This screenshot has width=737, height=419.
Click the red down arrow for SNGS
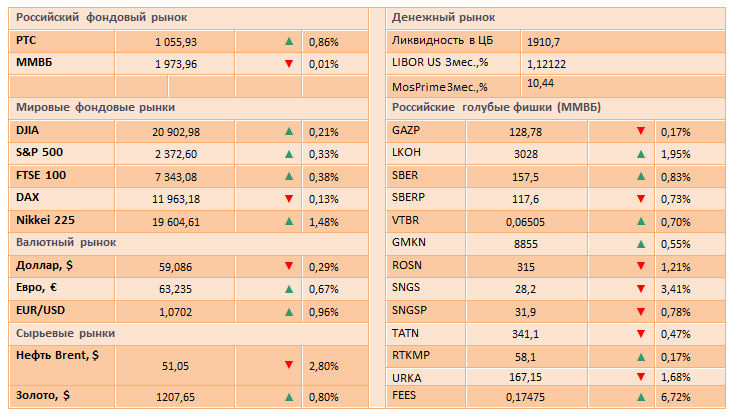point(640,288)
